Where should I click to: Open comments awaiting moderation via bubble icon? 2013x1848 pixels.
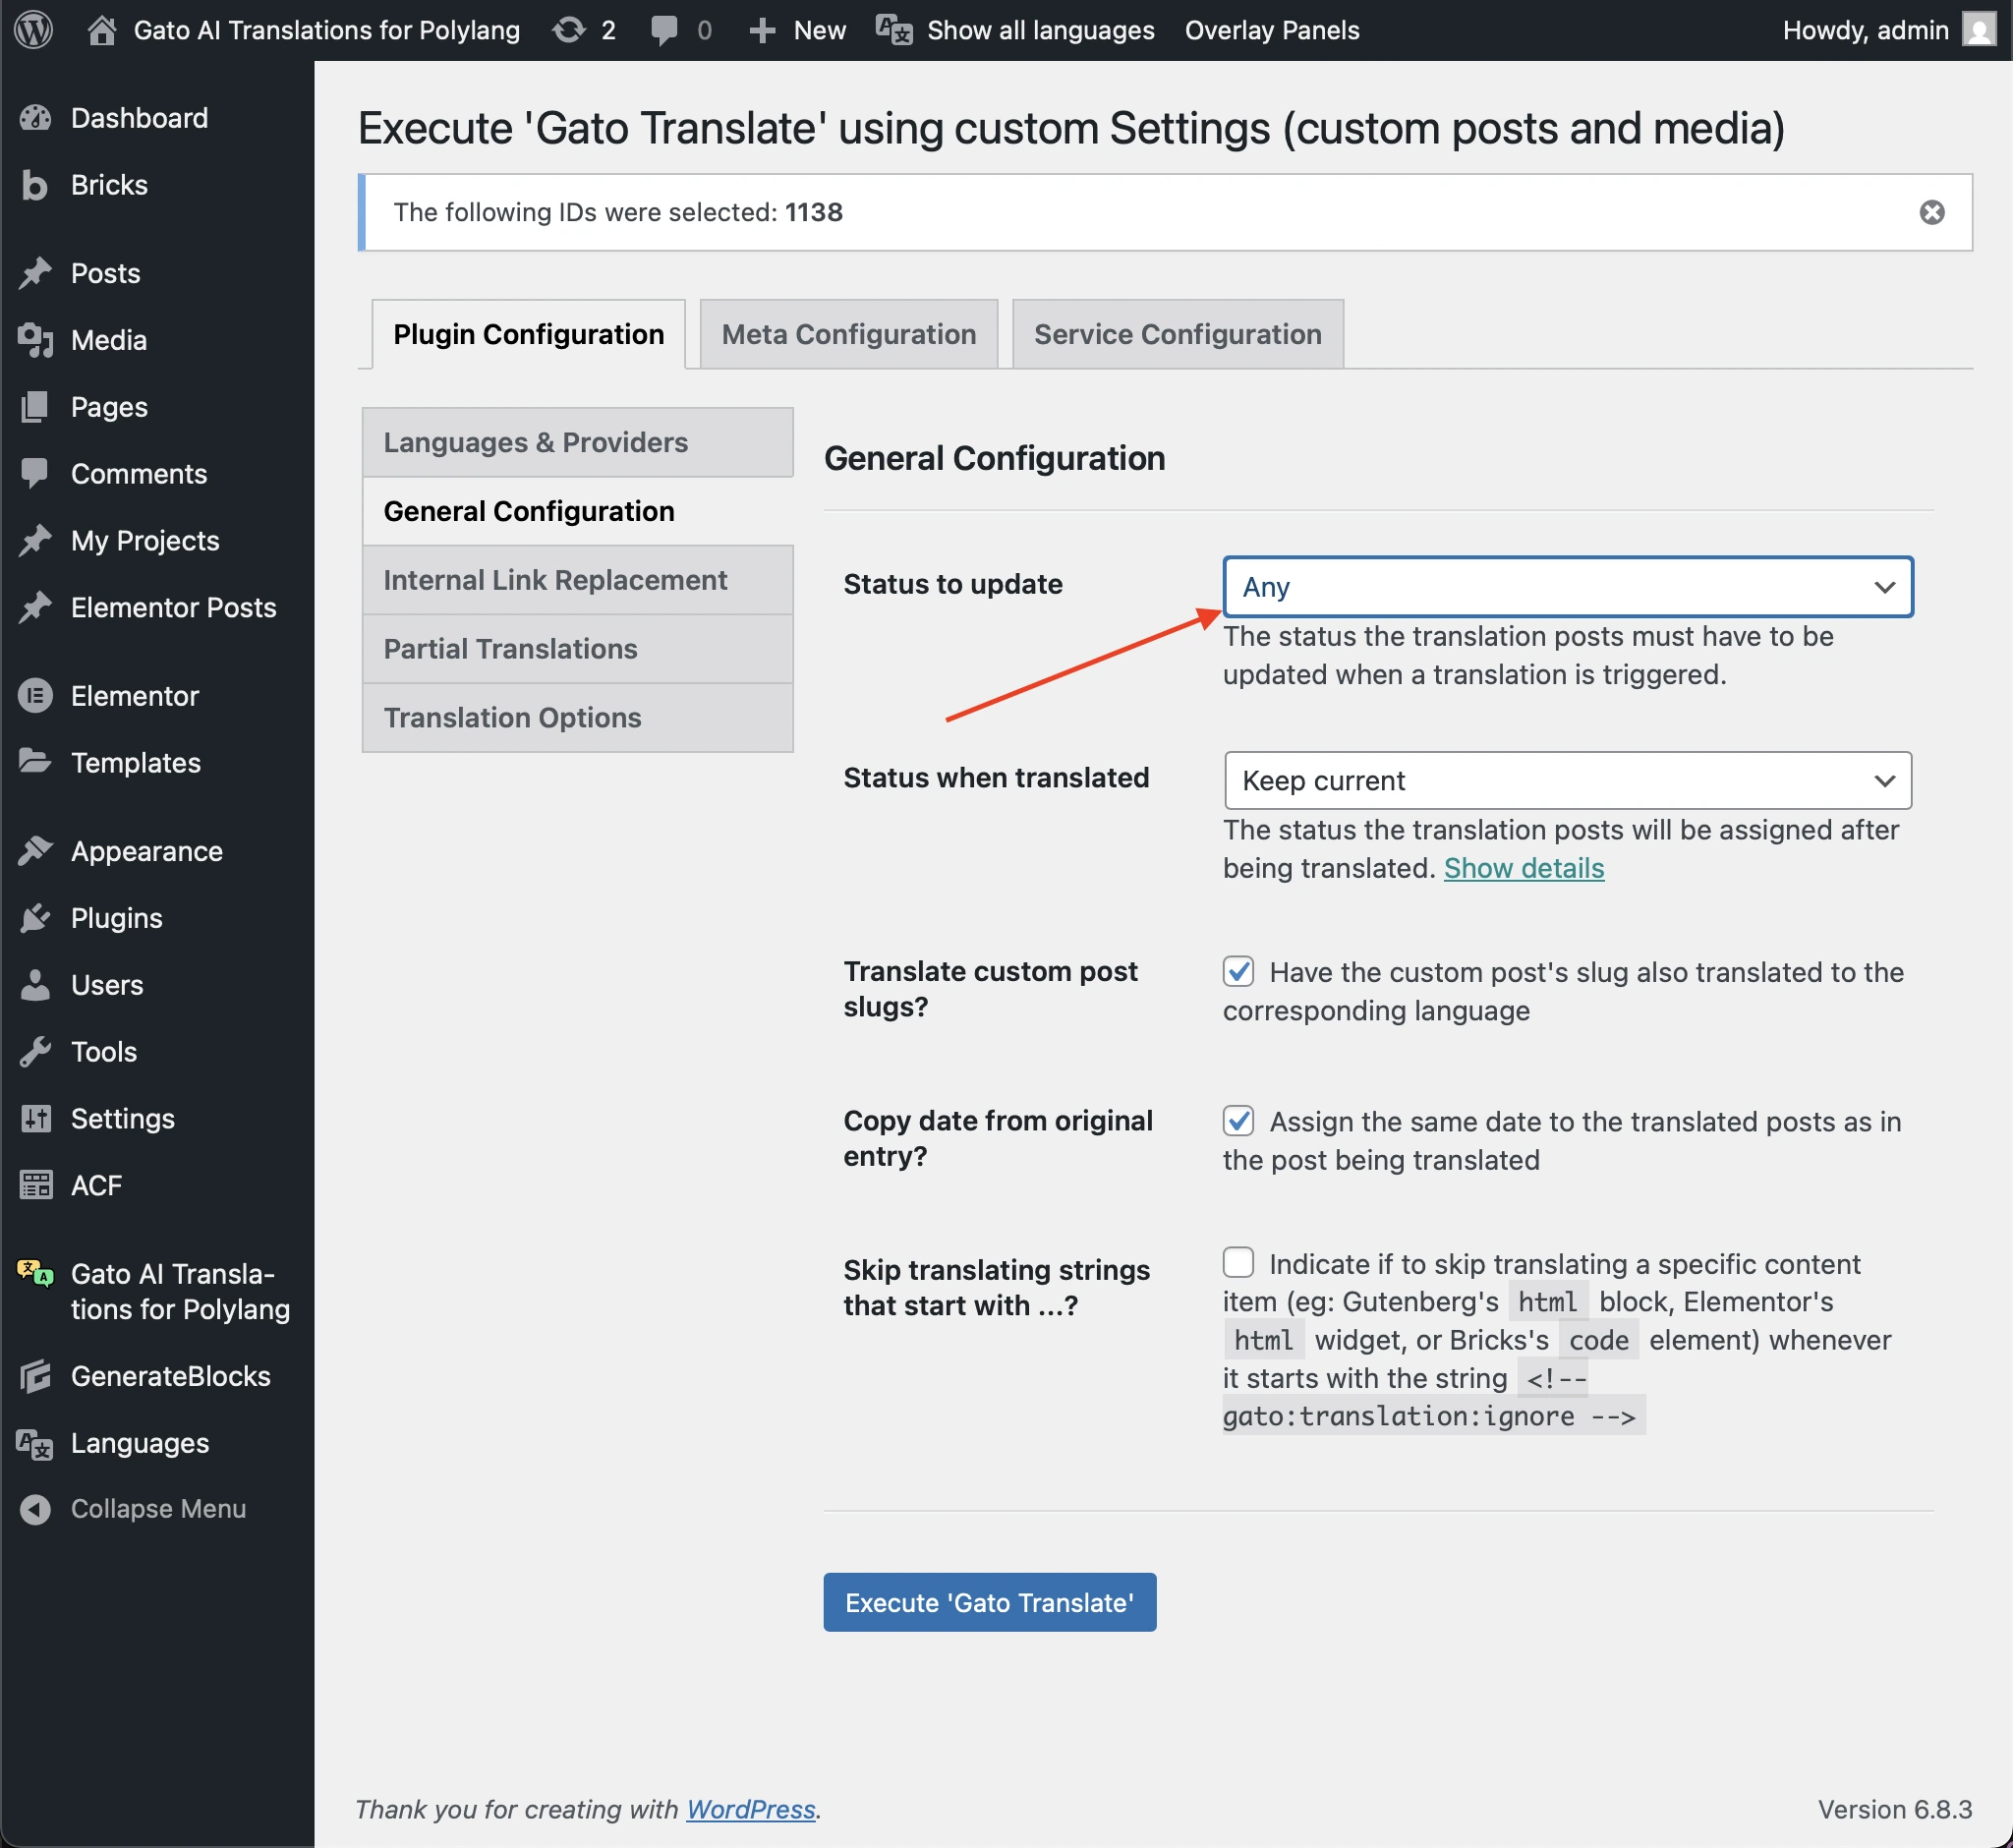click(665, 30)
